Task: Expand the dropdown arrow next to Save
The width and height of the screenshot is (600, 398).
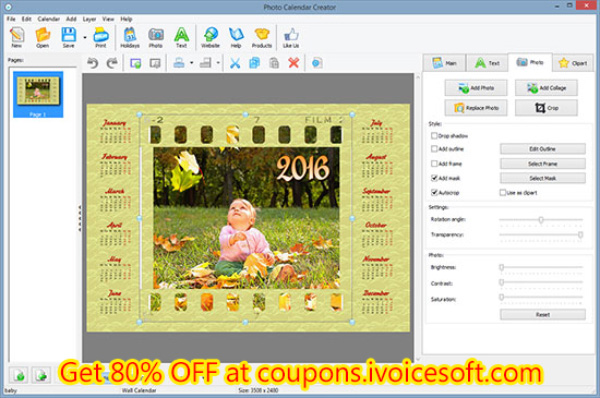Action: (x=85, y=38)
